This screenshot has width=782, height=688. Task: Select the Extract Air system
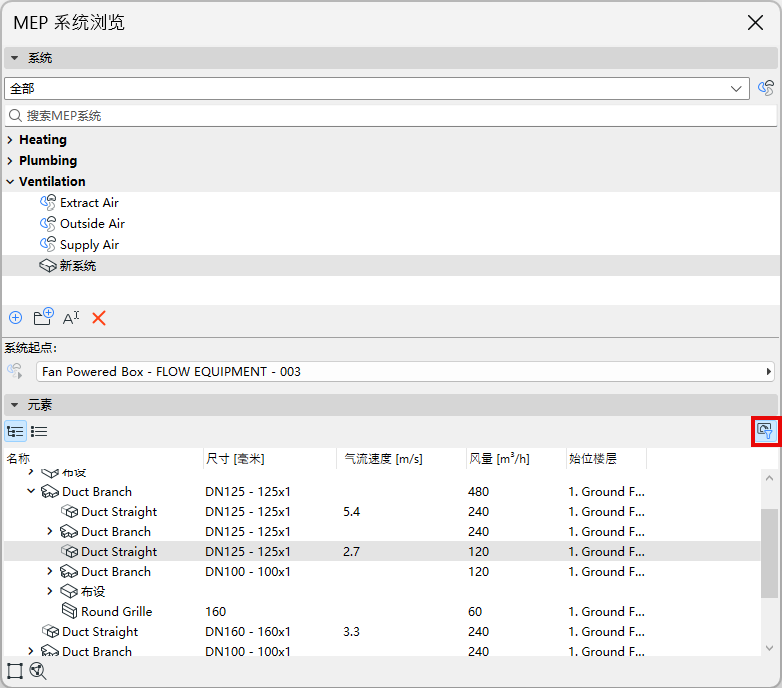pos(89,203)
